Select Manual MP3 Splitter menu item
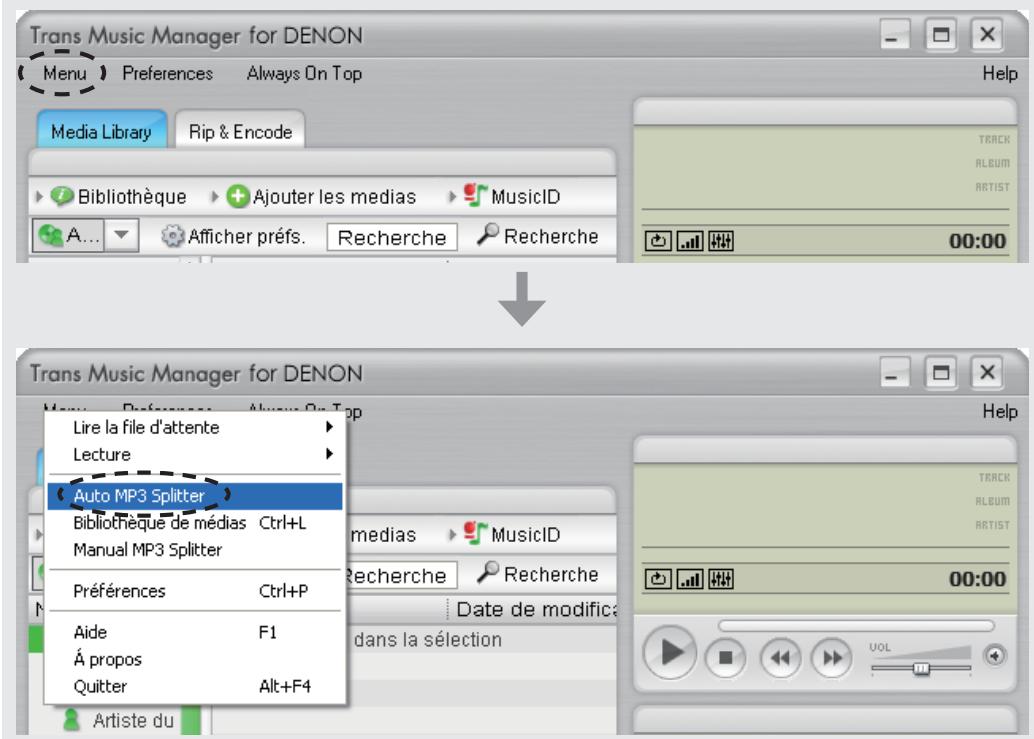 click(195, 550)
